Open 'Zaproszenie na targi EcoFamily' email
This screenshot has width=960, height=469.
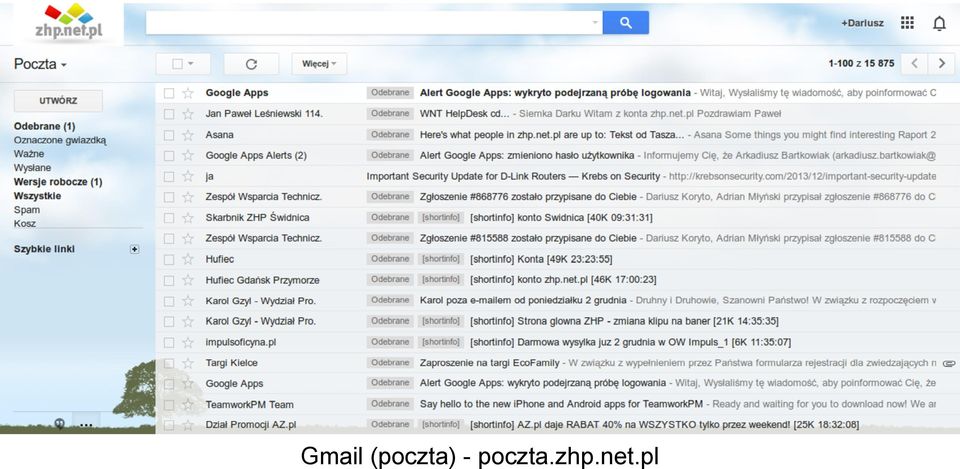click(x=489, y=363)
